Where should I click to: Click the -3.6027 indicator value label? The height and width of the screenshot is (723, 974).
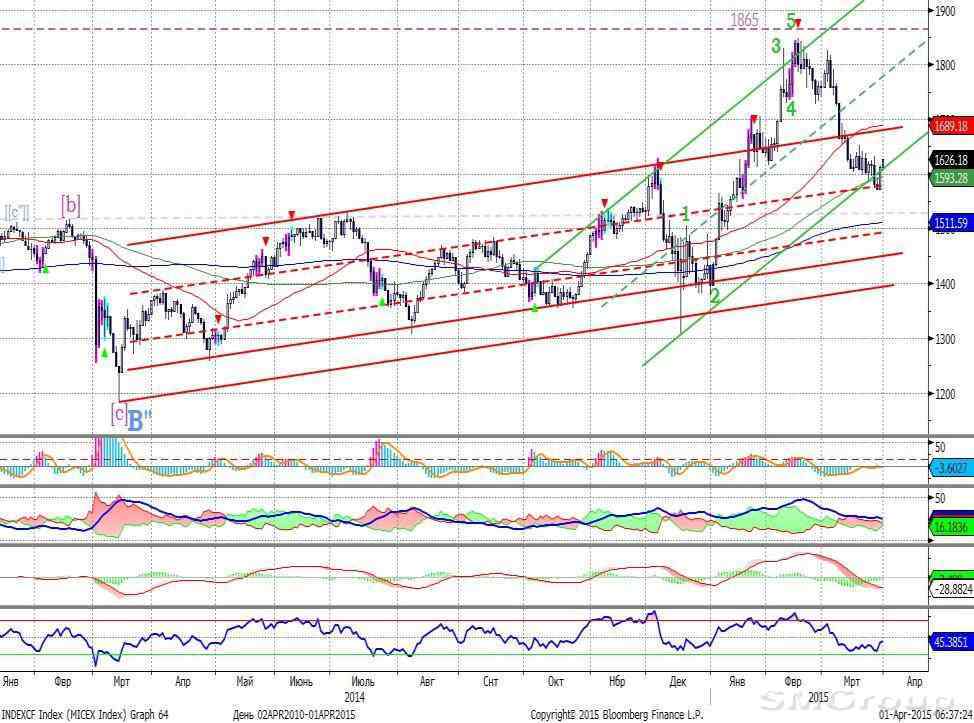(951, 468)
